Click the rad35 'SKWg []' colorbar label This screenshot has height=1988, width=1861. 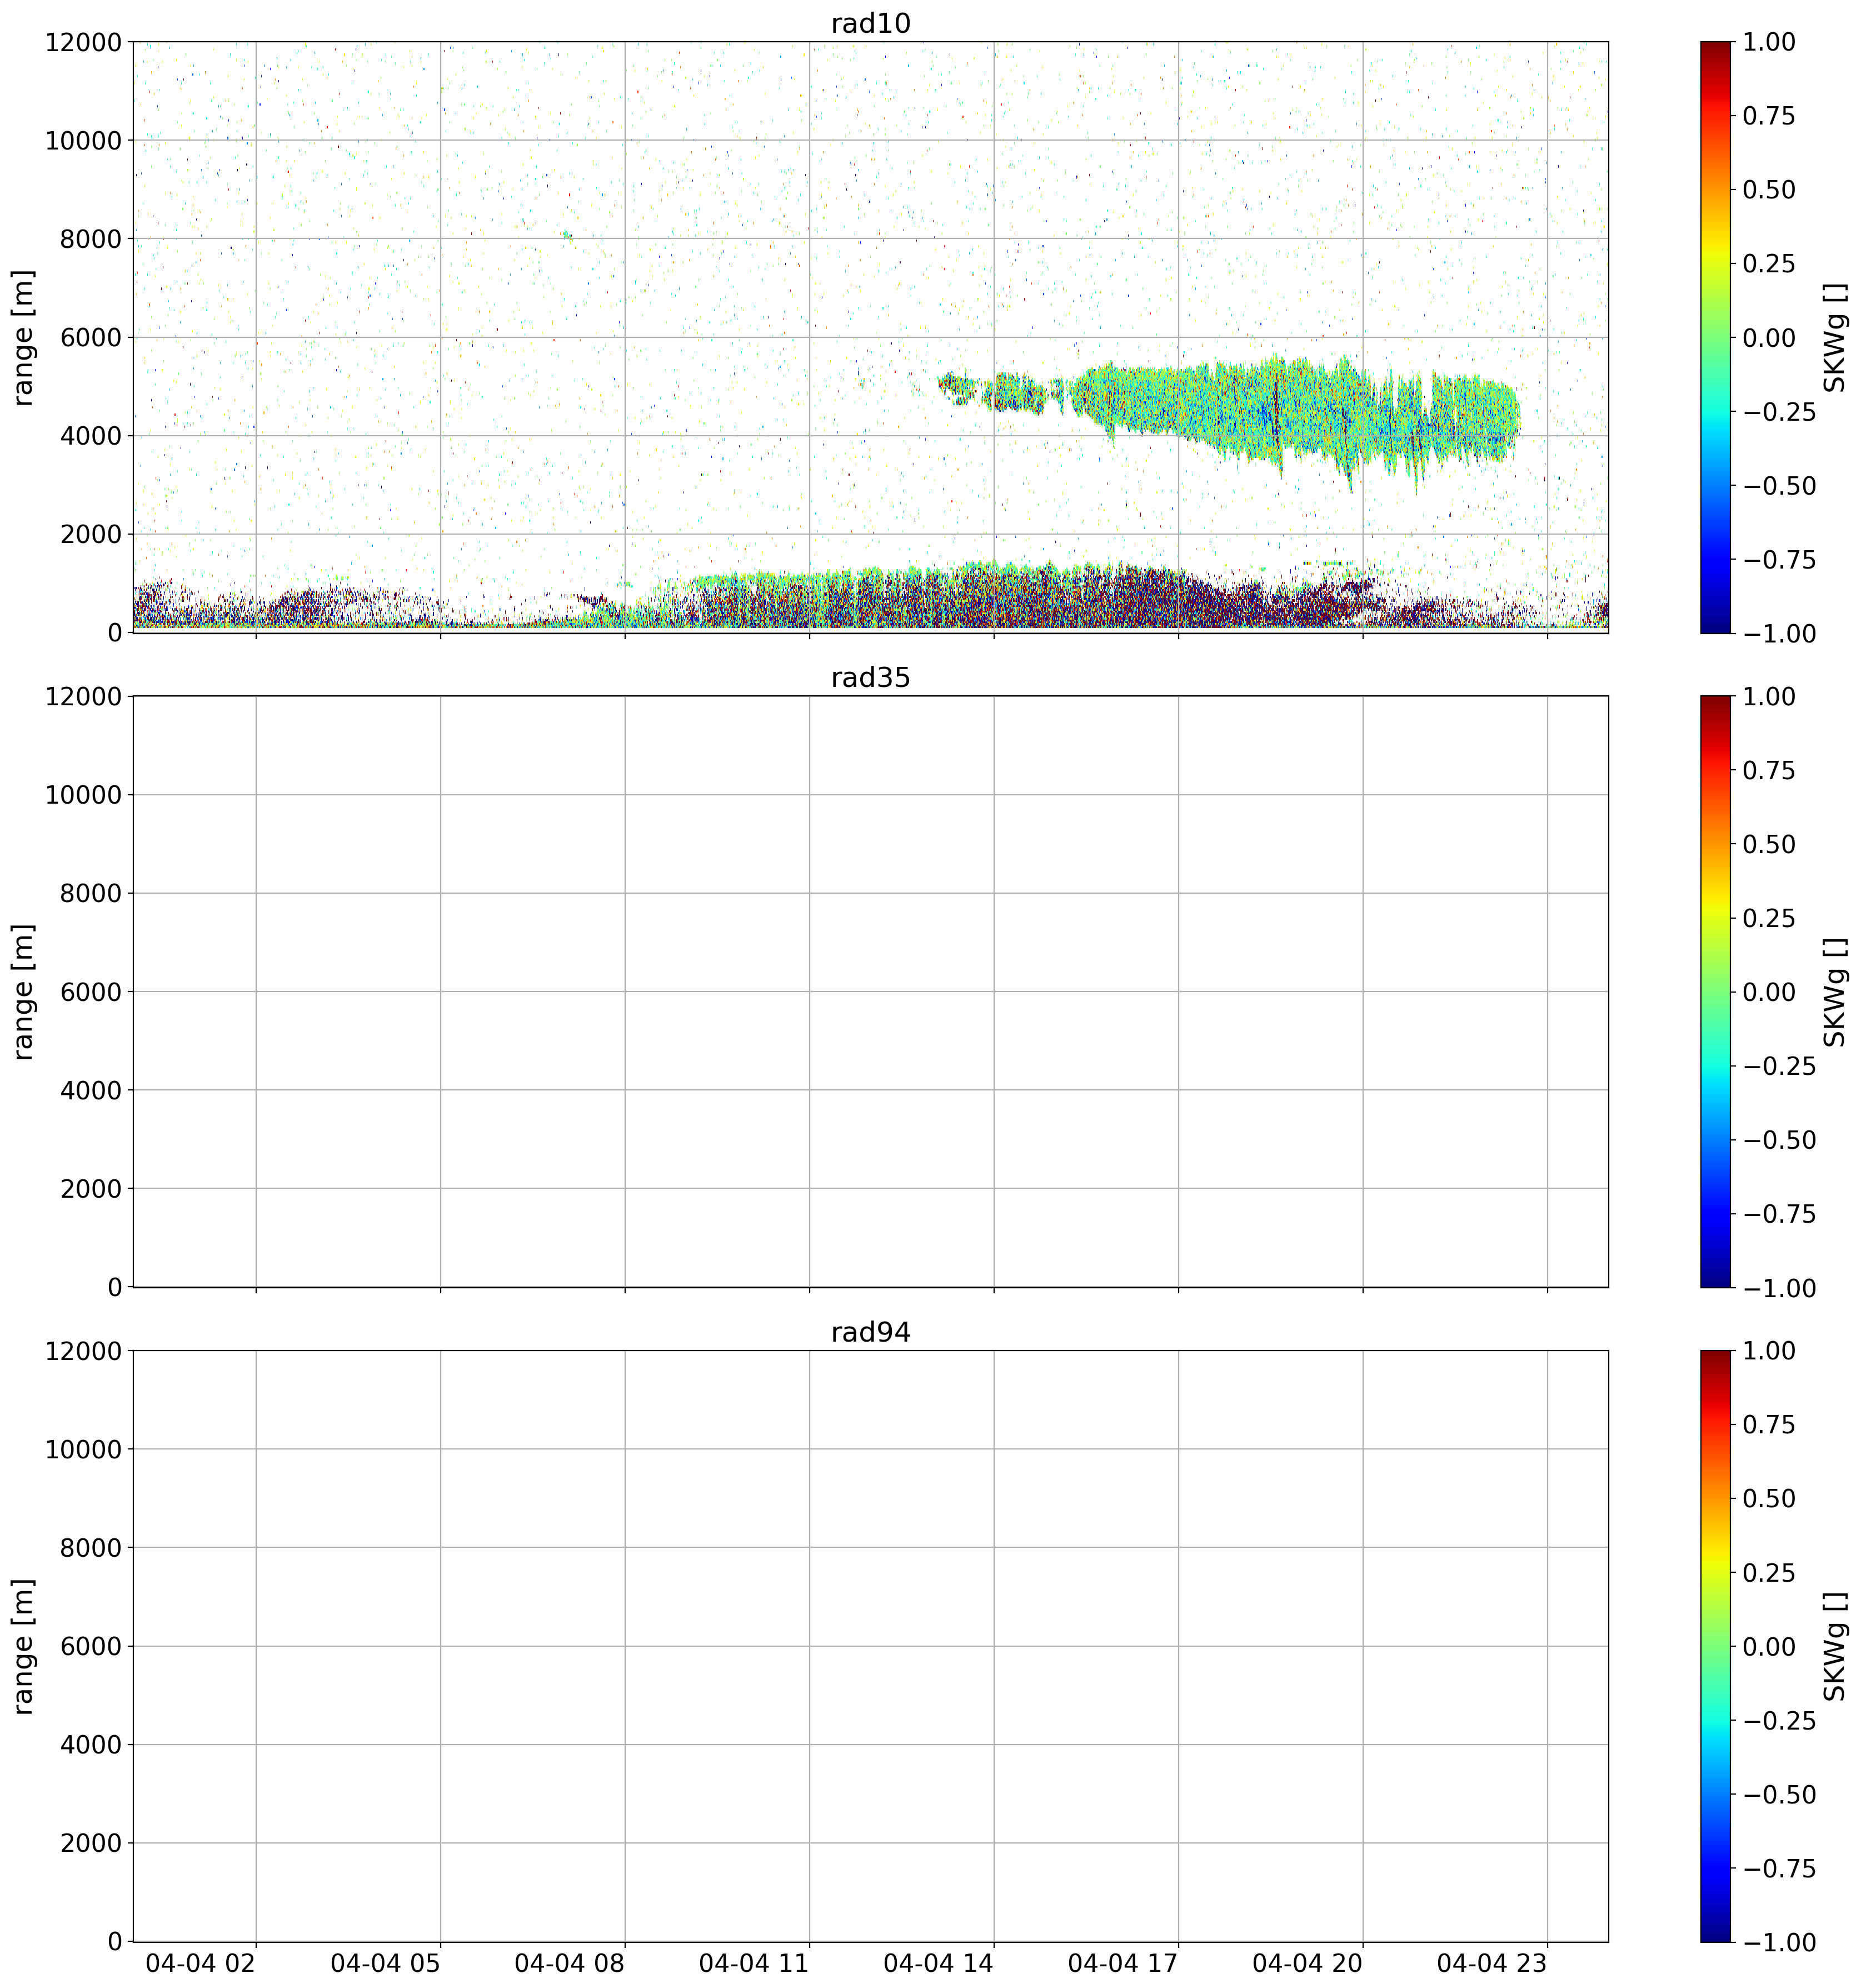(x=1834, y=991)
